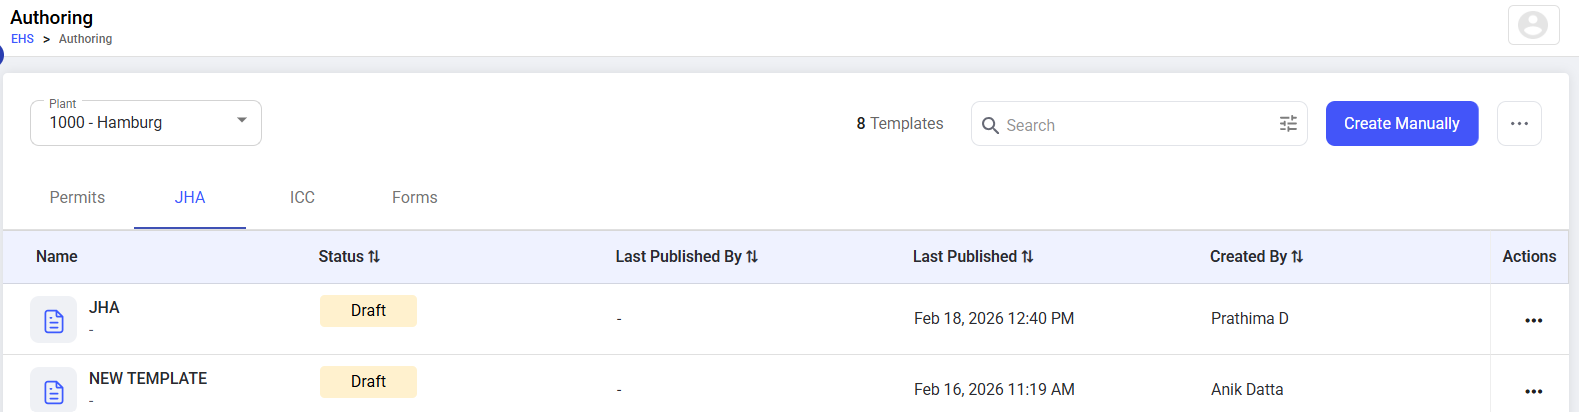
Task: Click the magnifier icon in the search box
Action: [x=990, y=125]
